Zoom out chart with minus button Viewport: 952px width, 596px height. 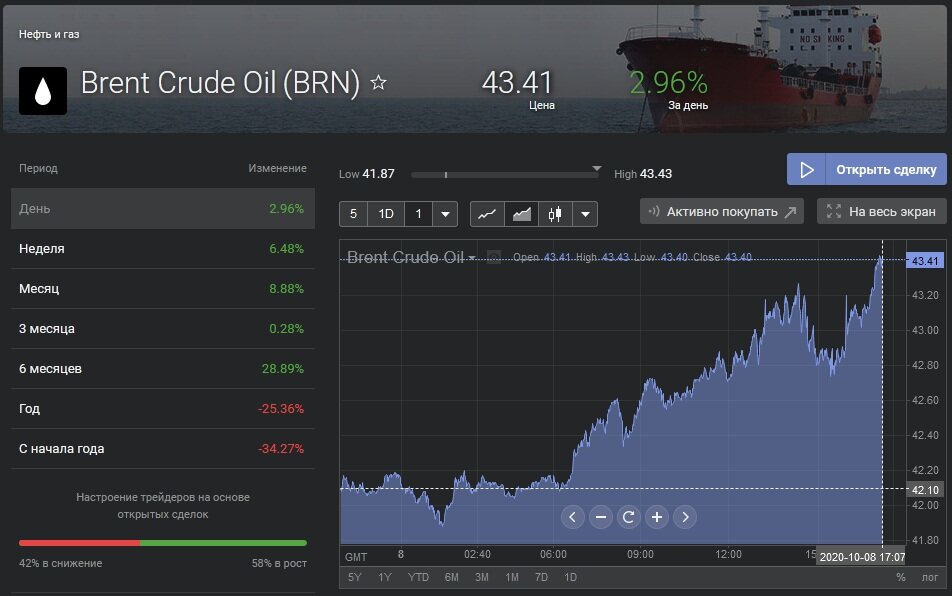coord(600,517)
